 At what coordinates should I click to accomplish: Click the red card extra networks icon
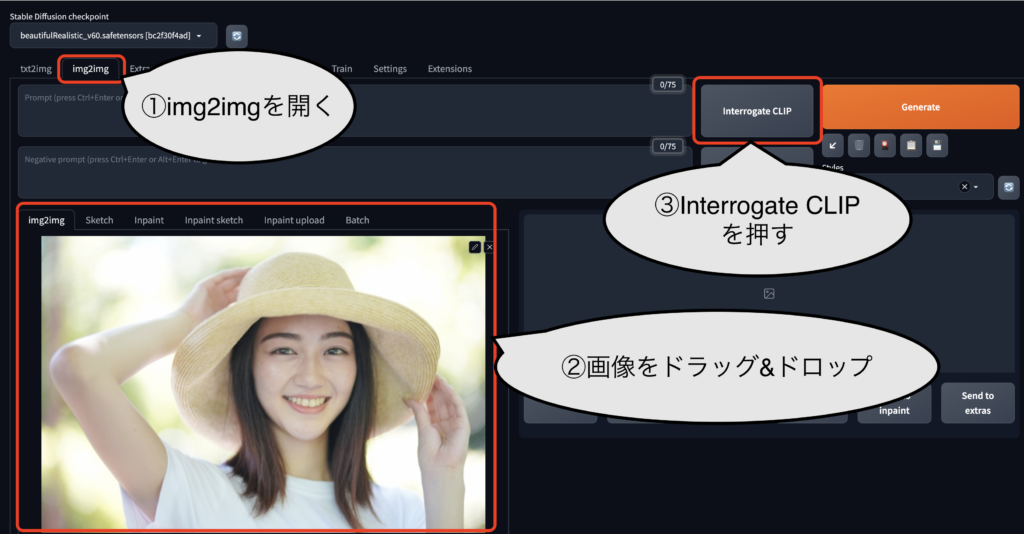click(x=884, y=146)
